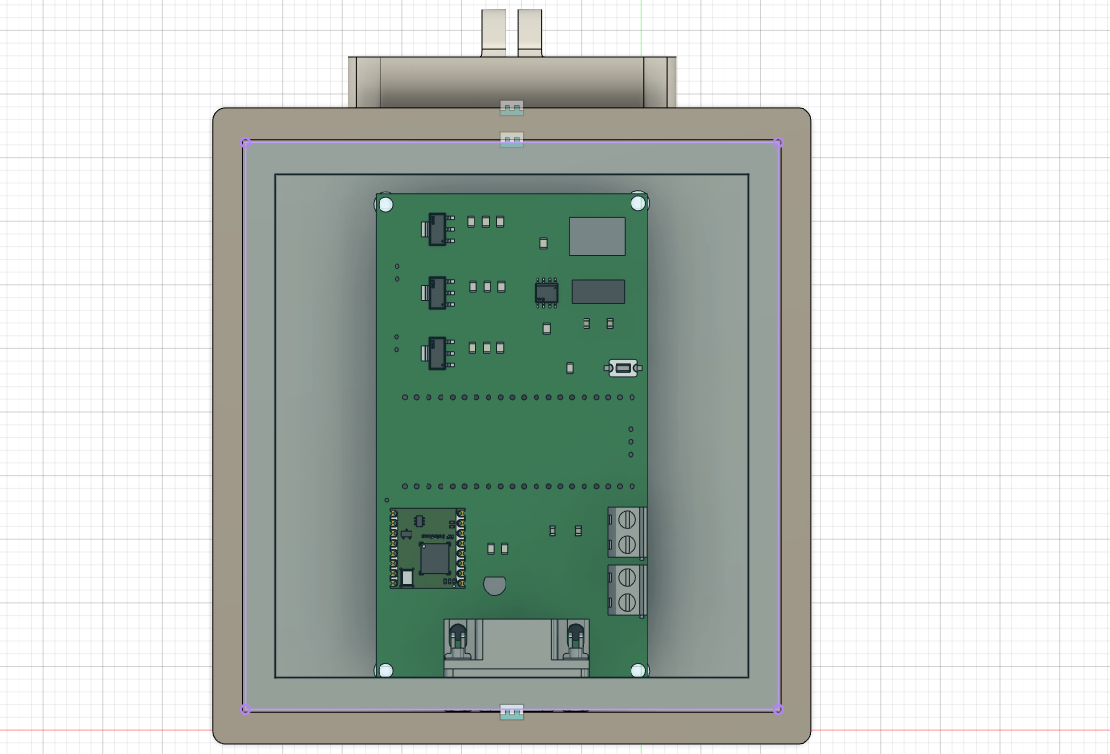1110x754 pixels.
Task: Select the constraint glyph on the purple sketch's top line
Action: tap(511, 139)
